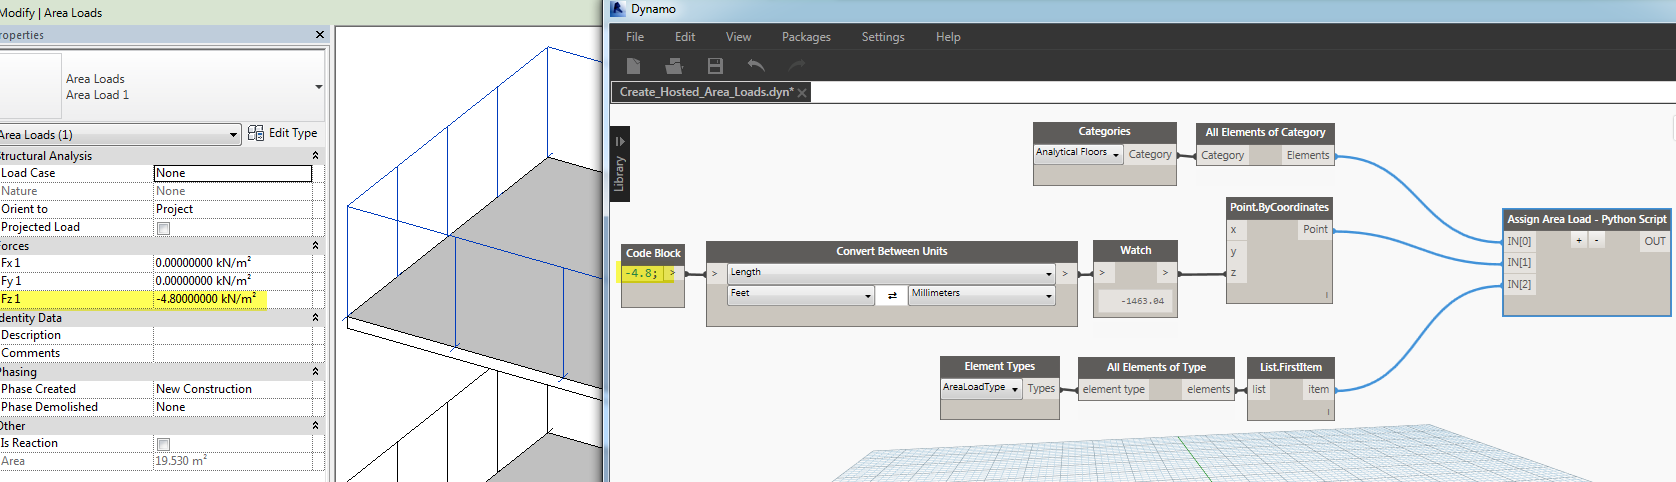This screenshot has height=482, width=1676.
Task: Open the Millimeters to-unit dropdown
Action: tap(982, 294)
